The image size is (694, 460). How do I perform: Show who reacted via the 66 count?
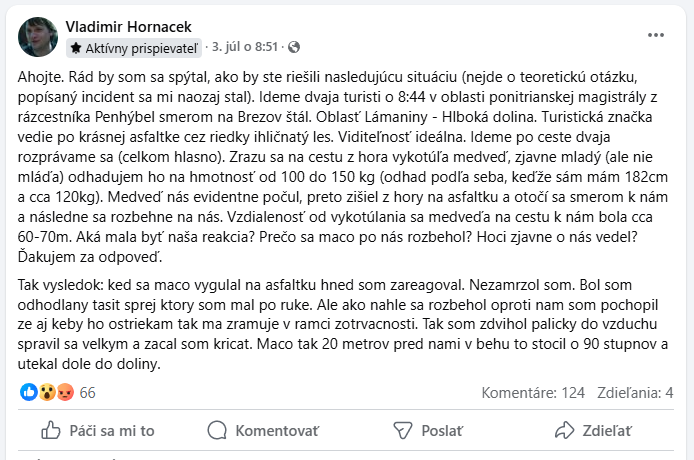pos(88,393)
